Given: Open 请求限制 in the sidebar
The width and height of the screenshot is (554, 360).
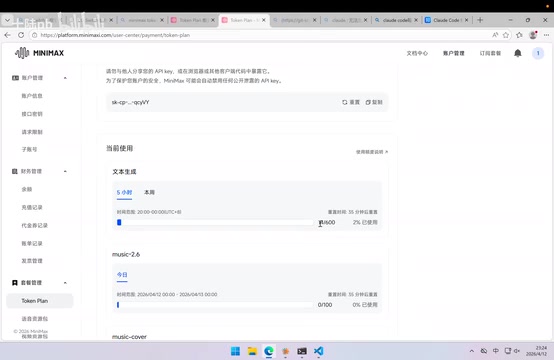Looking at the screenshot, I should click(x=32, y=132).
